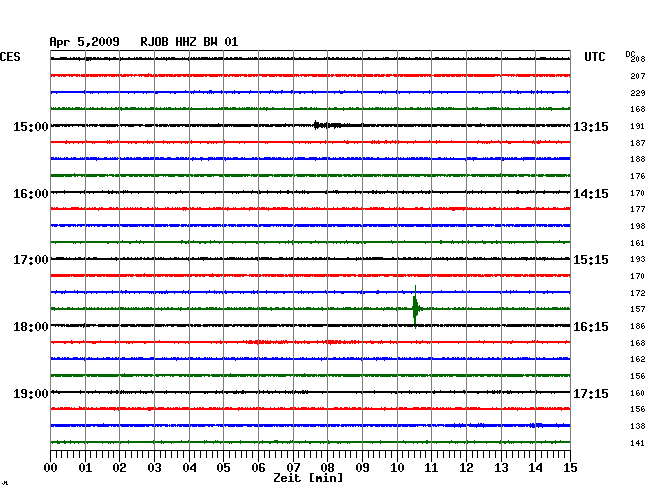The image size is (650, 494).
Task: Click the DC offset value "157"
Action: point(638,309)
